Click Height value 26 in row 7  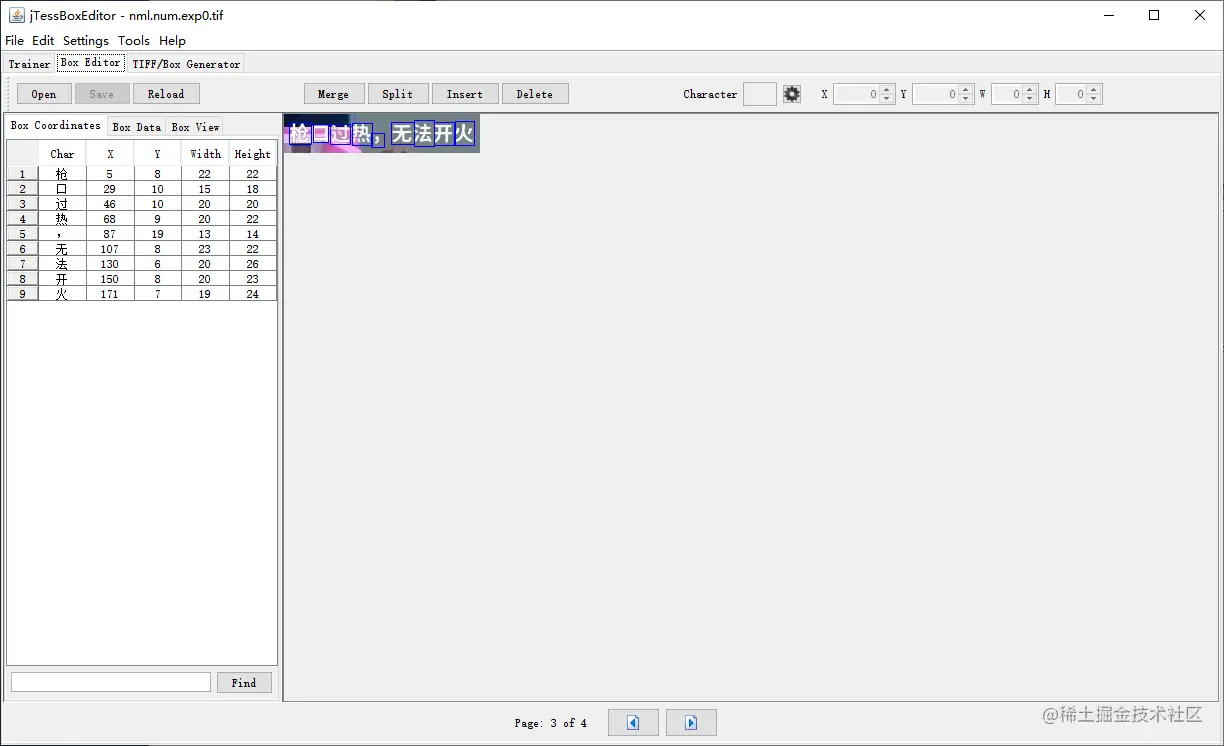click(253, 264)
